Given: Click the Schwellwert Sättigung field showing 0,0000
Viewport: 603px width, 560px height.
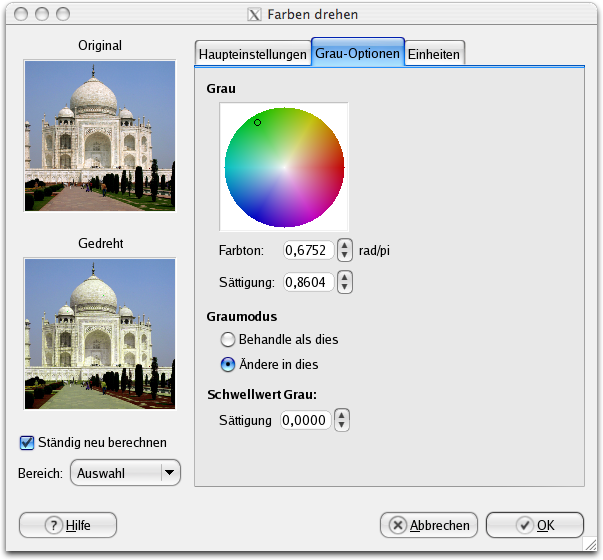Looking at the screenshot, I should coord(306,420).
